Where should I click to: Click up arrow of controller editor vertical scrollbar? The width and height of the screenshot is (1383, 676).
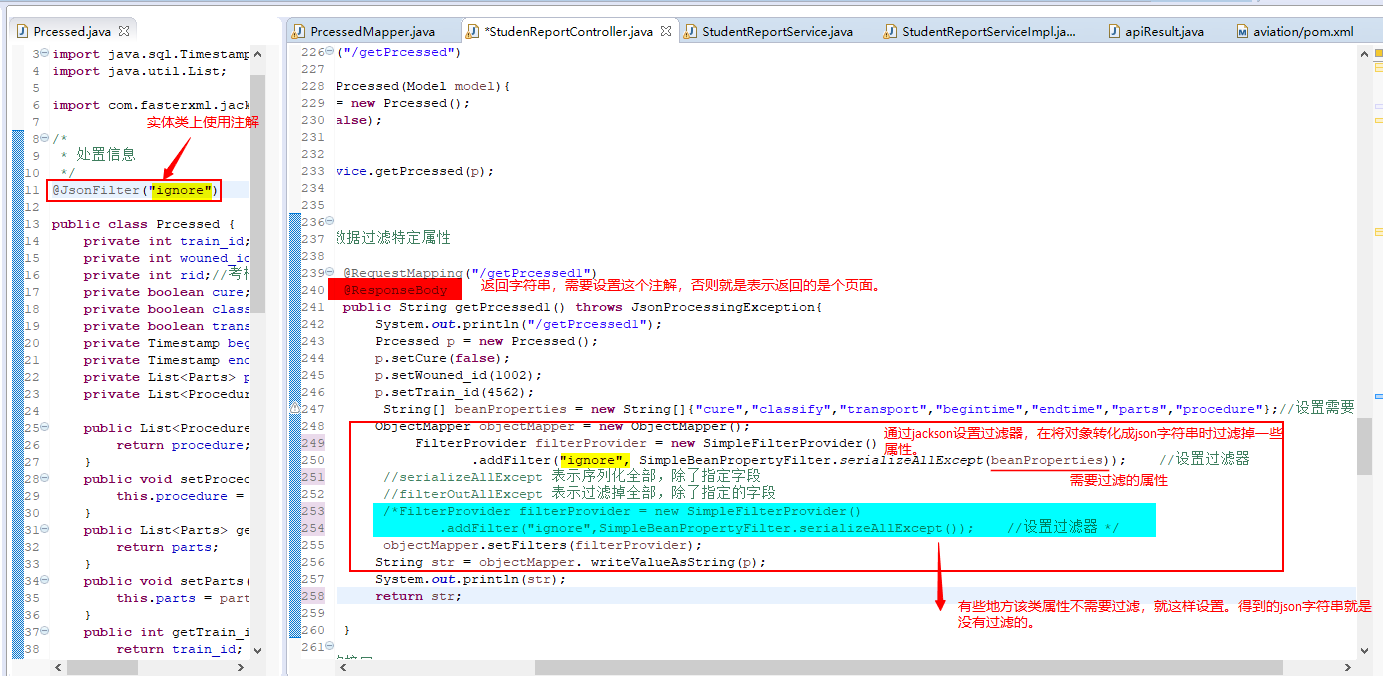click(x=1365, y=55)
